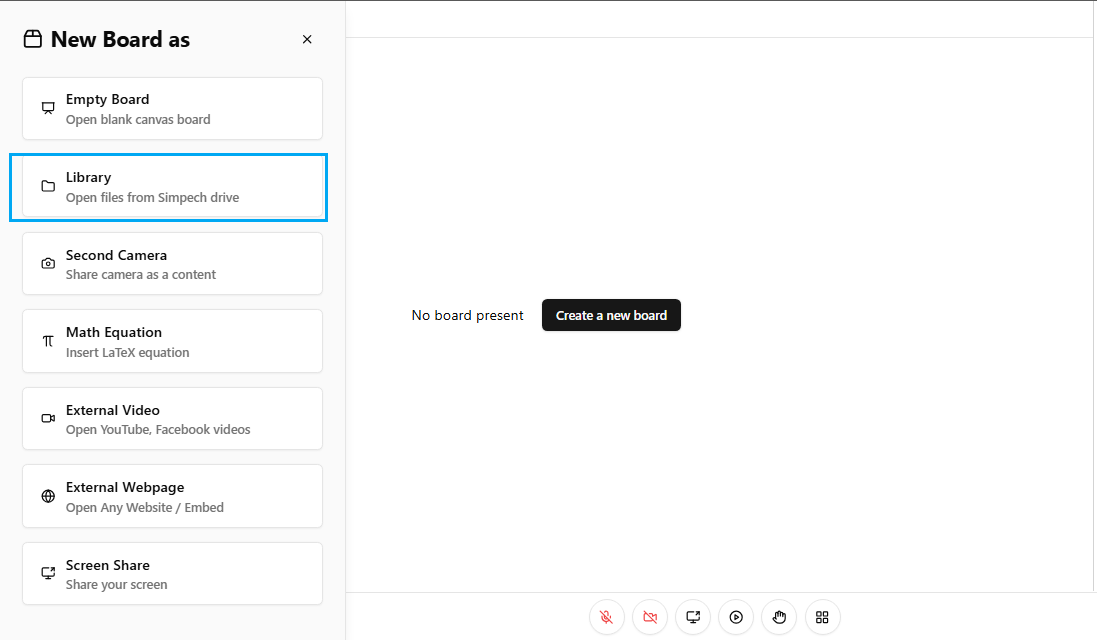This screenshot has width=1097, height=640.
Task: Select the Empty Board option
Action: [x=172, y=109]
